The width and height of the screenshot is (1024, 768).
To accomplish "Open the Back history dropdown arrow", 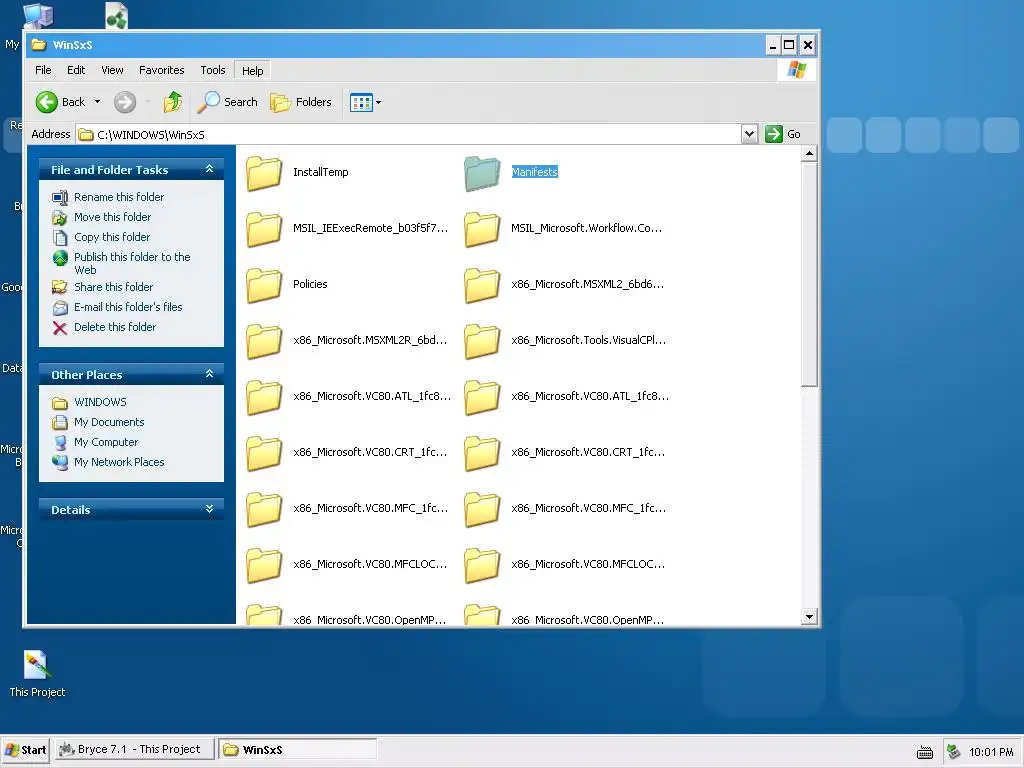I will pyautogui.click(x=97, y=102).
